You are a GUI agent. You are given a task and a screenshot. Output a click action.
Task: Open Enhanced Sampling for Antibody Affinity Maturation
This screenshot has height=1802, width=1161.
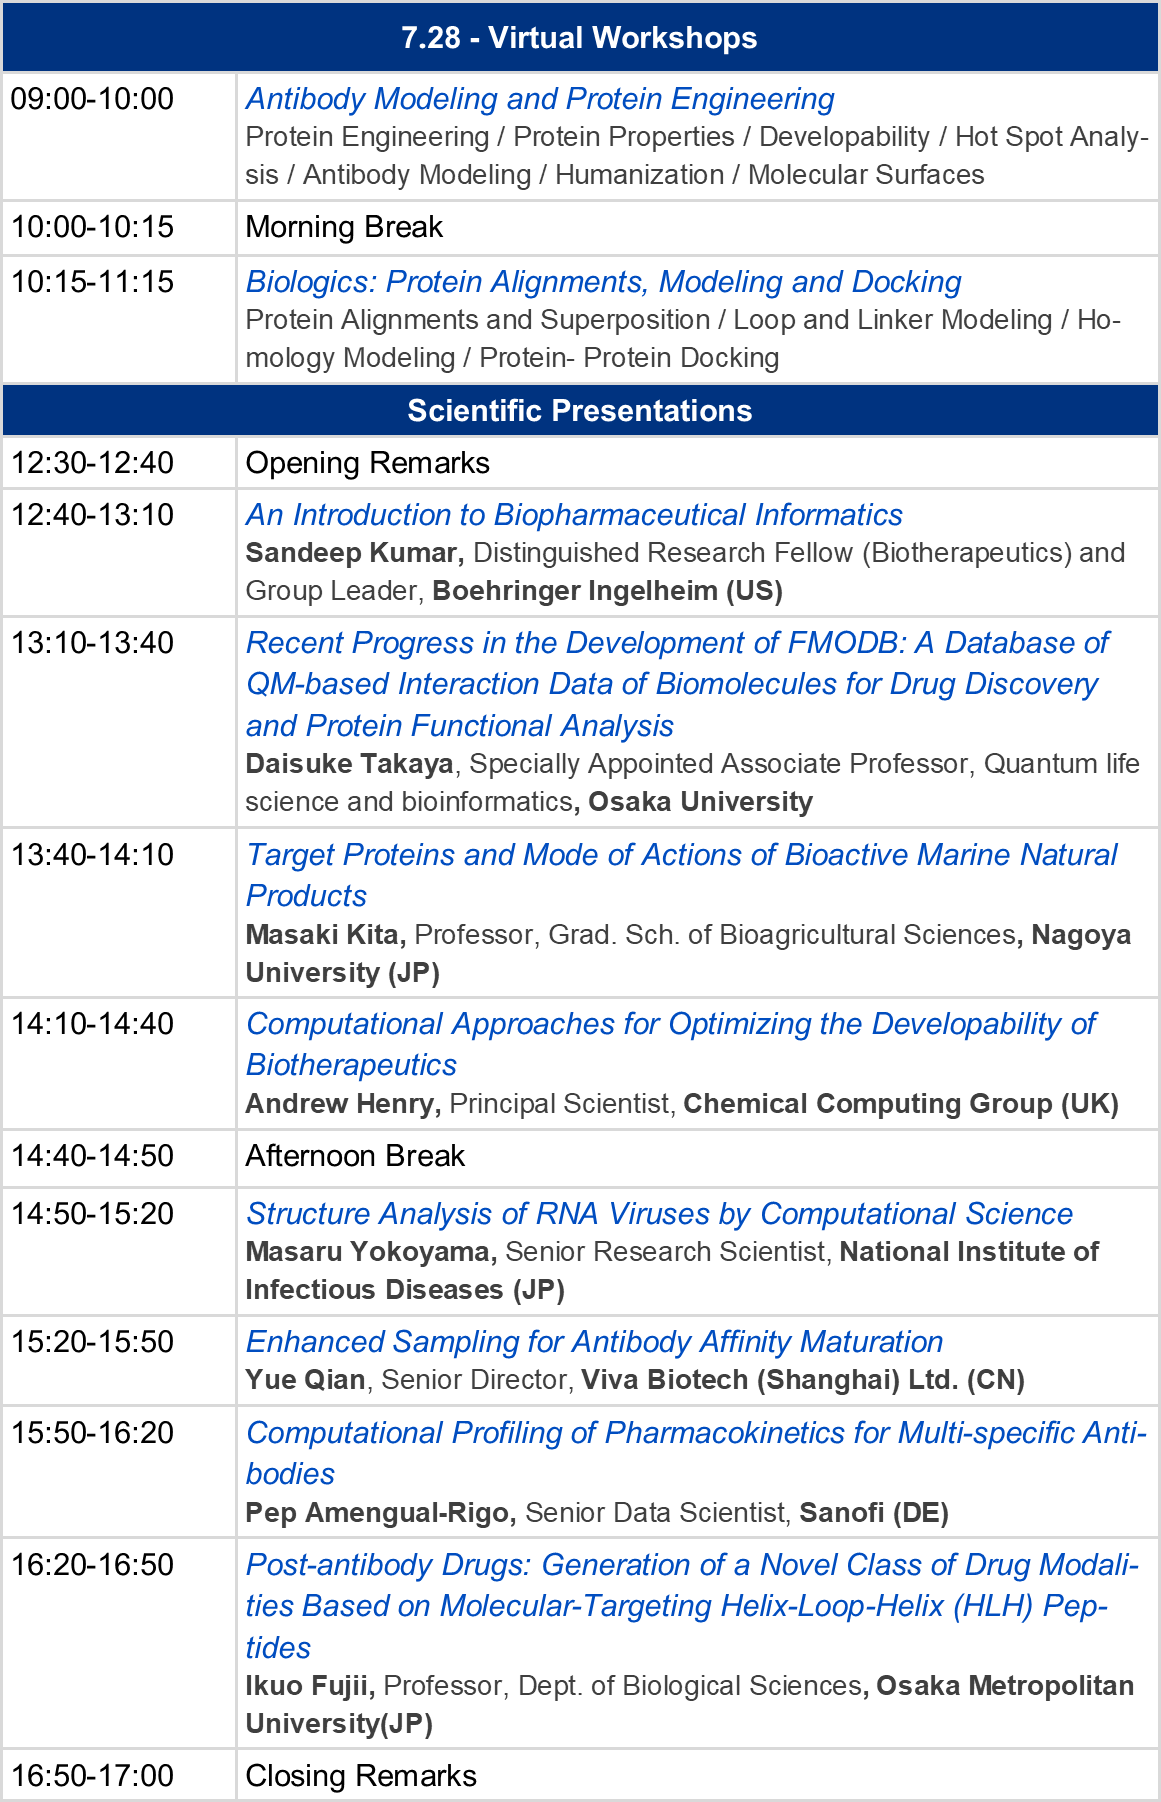[594, 1342]
